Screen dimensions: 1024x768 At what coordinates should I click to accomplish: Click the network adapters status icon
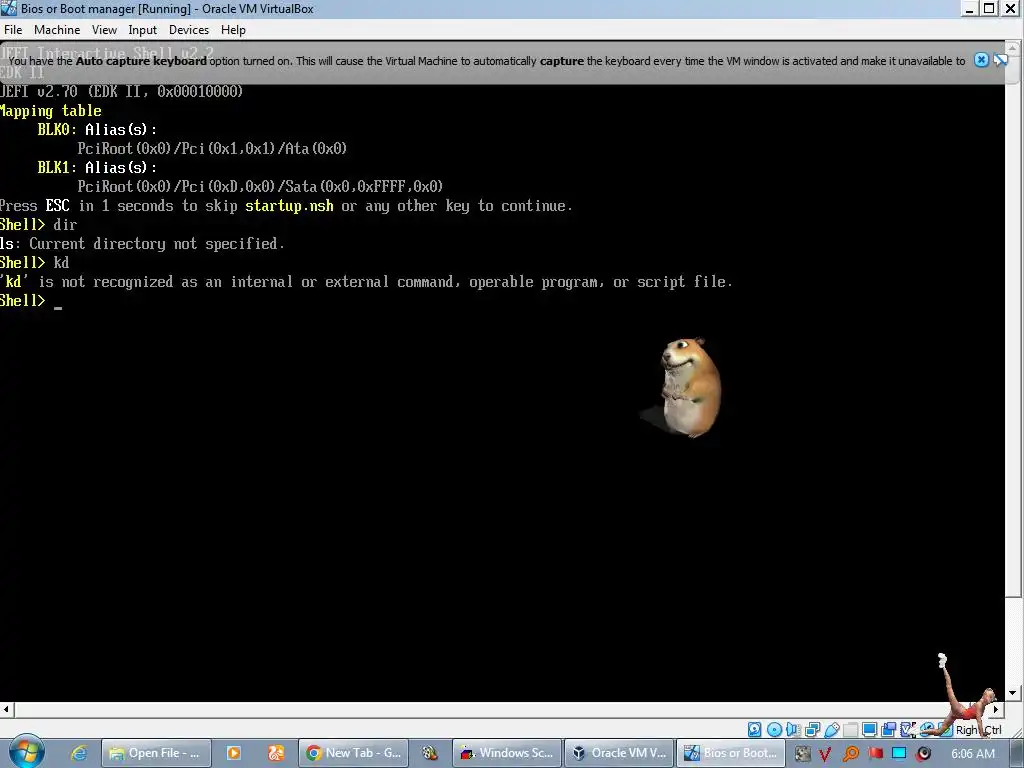tap(812, 729)
